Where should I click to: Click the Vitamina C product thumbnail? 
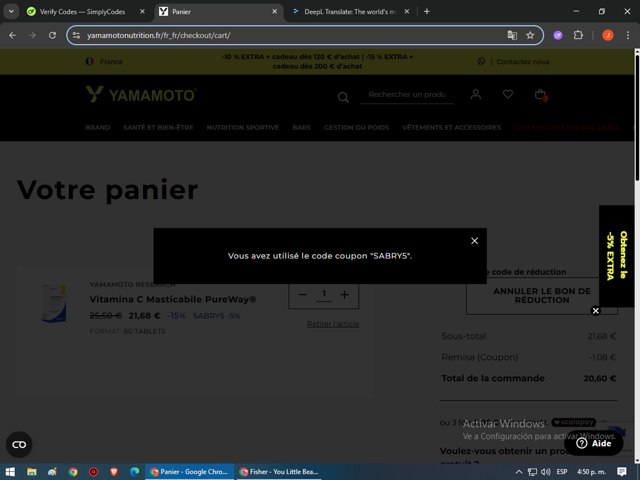[x=54, y=304]
